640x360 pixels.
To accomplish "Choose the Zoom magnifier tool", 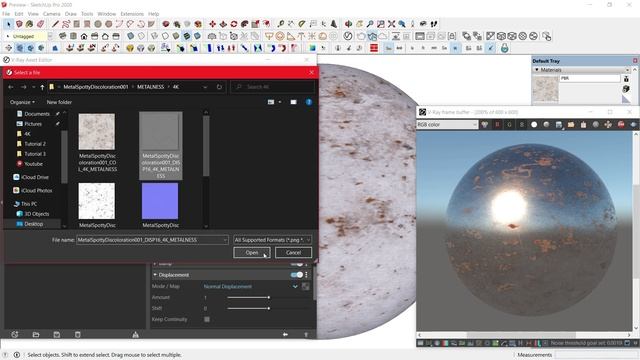I will tap(370, 24).
